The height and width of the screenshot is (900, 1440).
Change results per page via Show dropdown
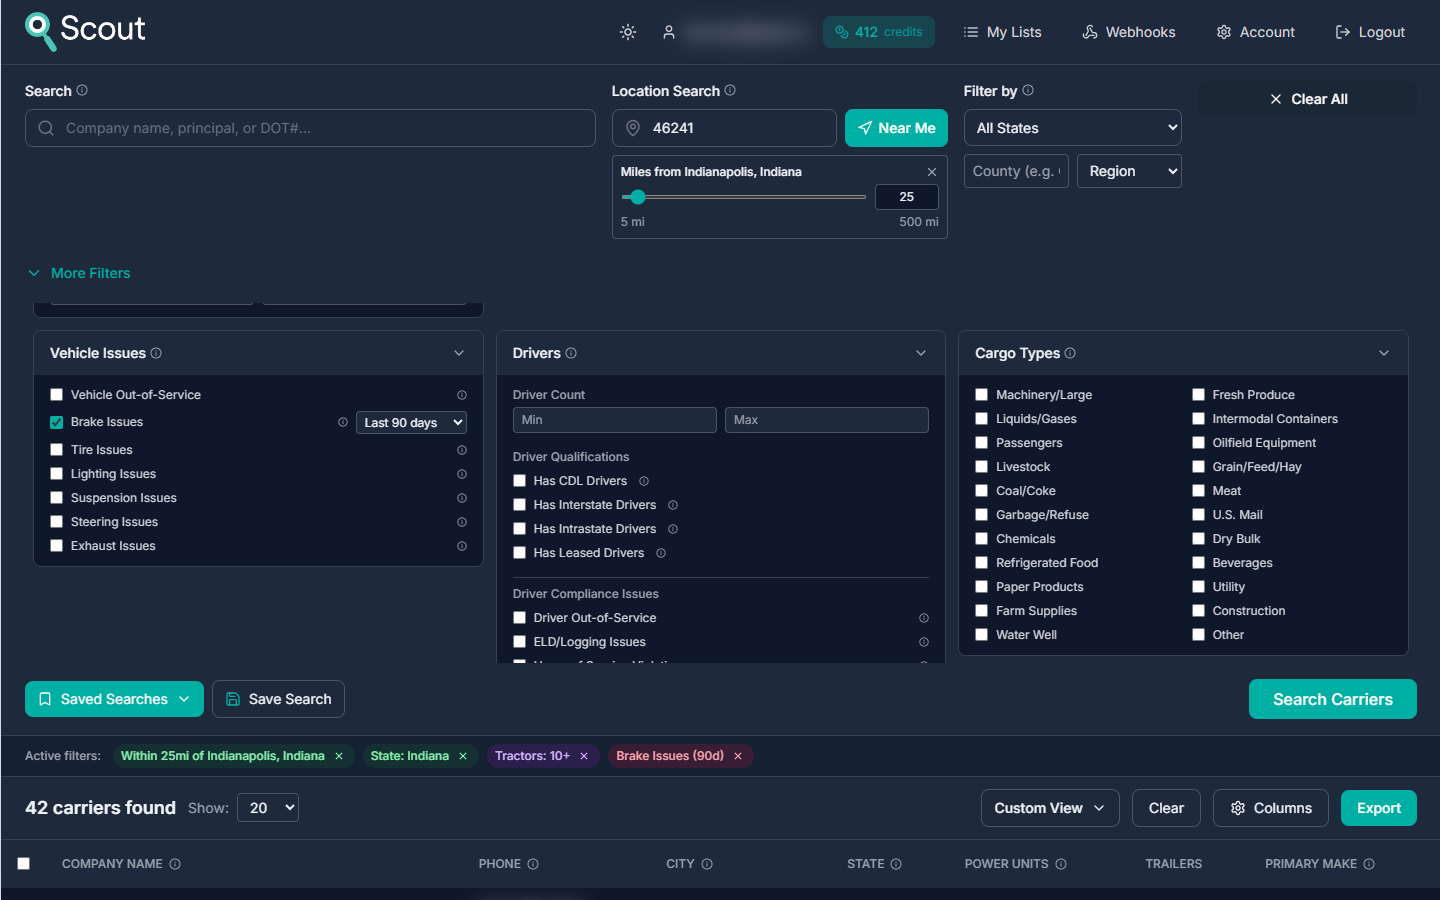pyautogui.click(x=267, y=807)
